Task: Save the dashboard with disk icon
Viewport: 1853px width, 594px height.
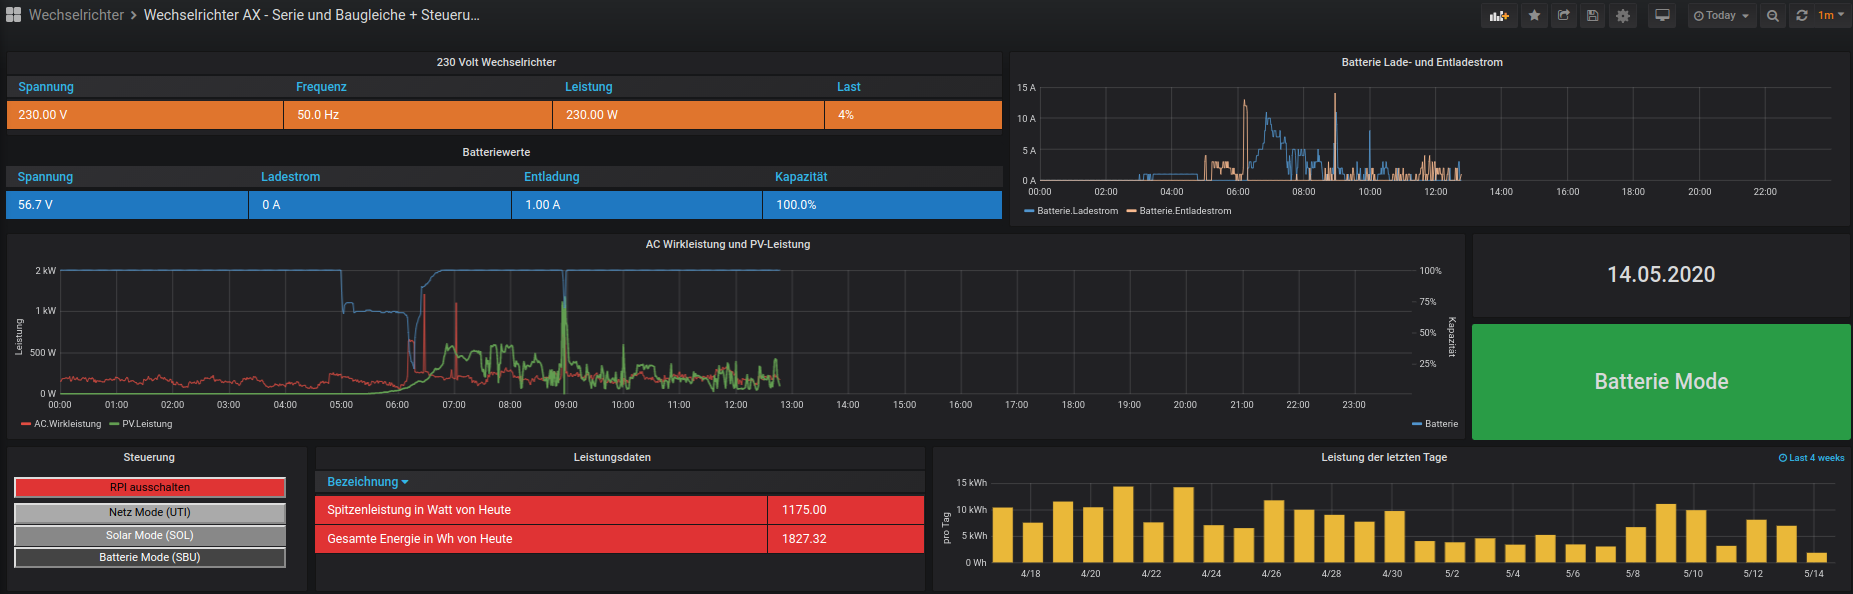Action: [x=1592, y=16]
